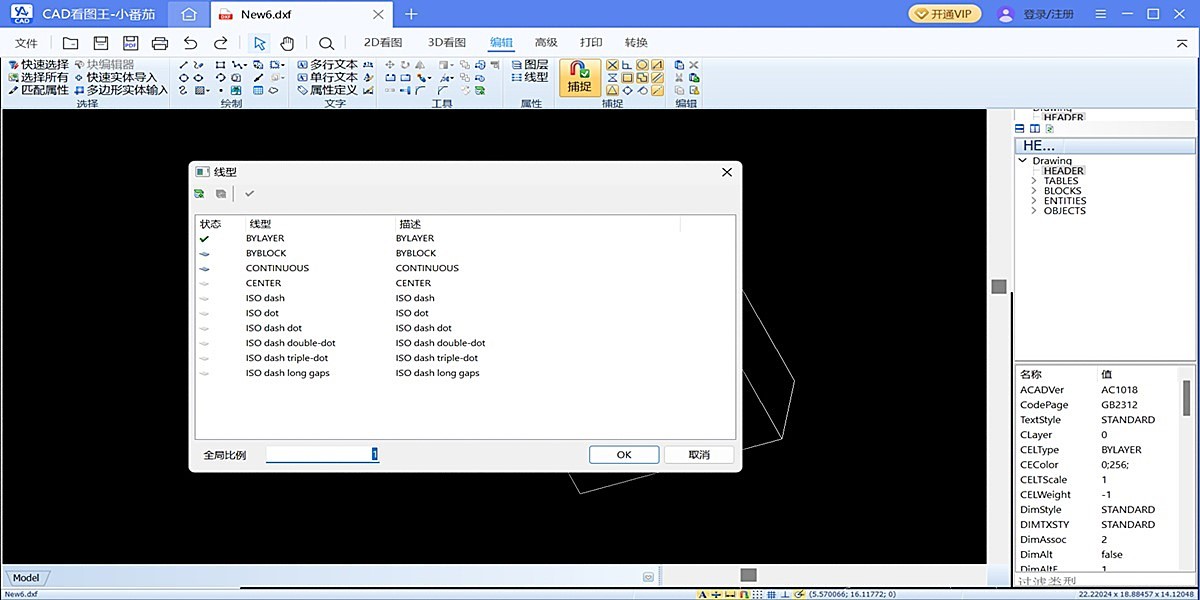This screenshot has width=1200, height=600.
Task: Click the 取消 cancel button
Action: pos(699,455)
